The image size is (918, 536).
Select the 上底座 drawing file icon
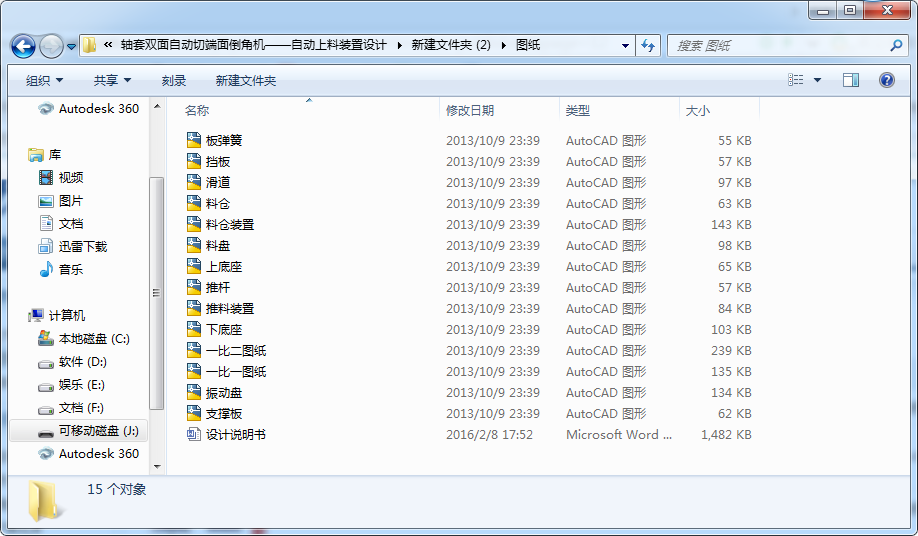[194, 266]
